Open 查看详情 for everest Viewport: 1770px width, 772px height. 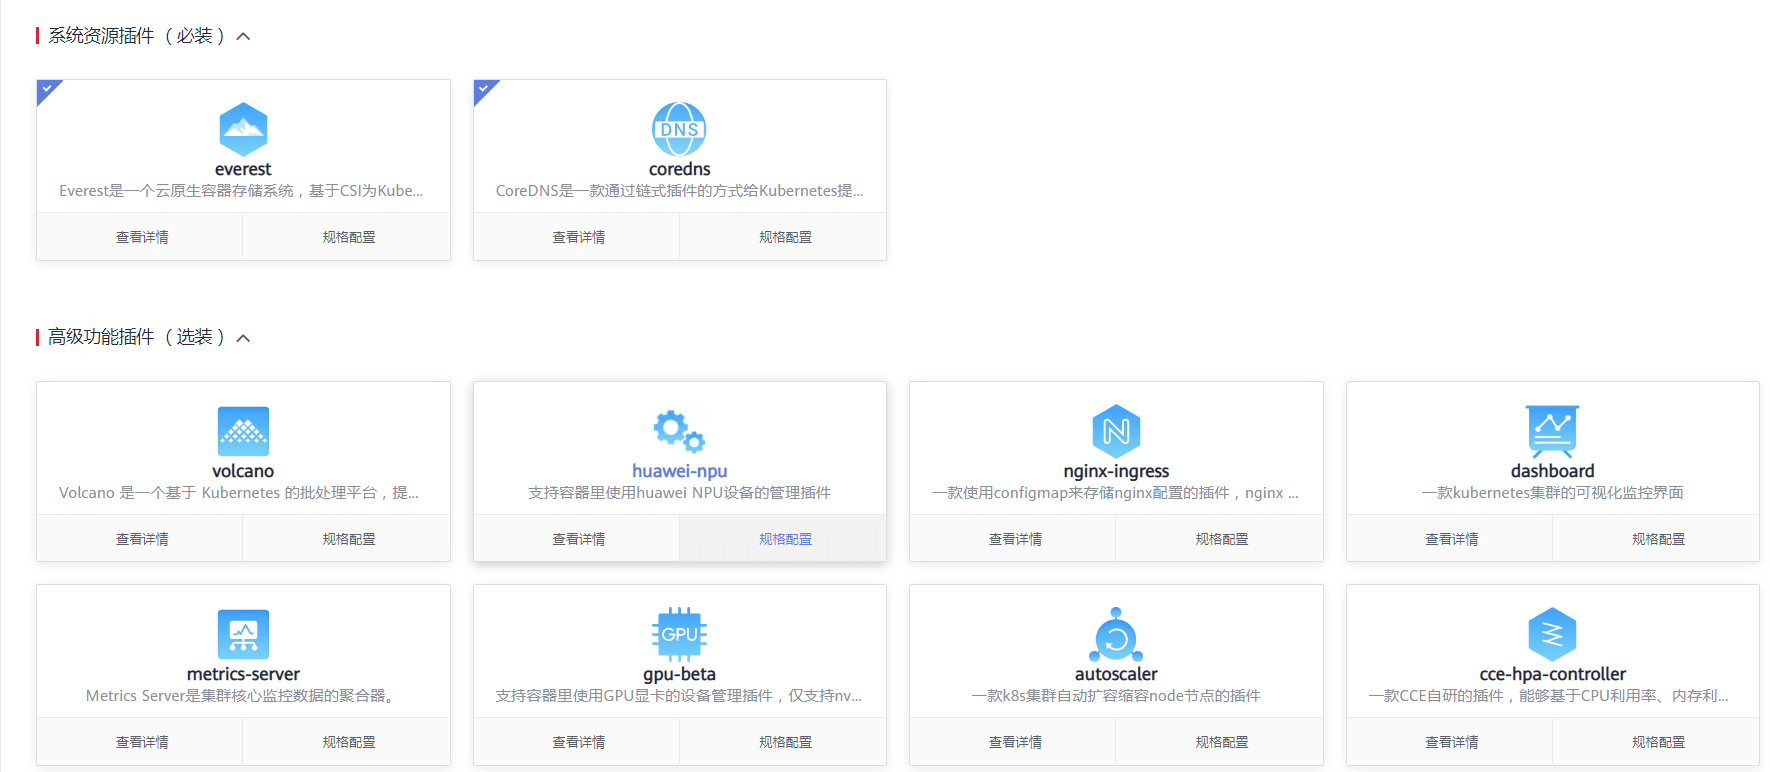[x=141, y=237]
